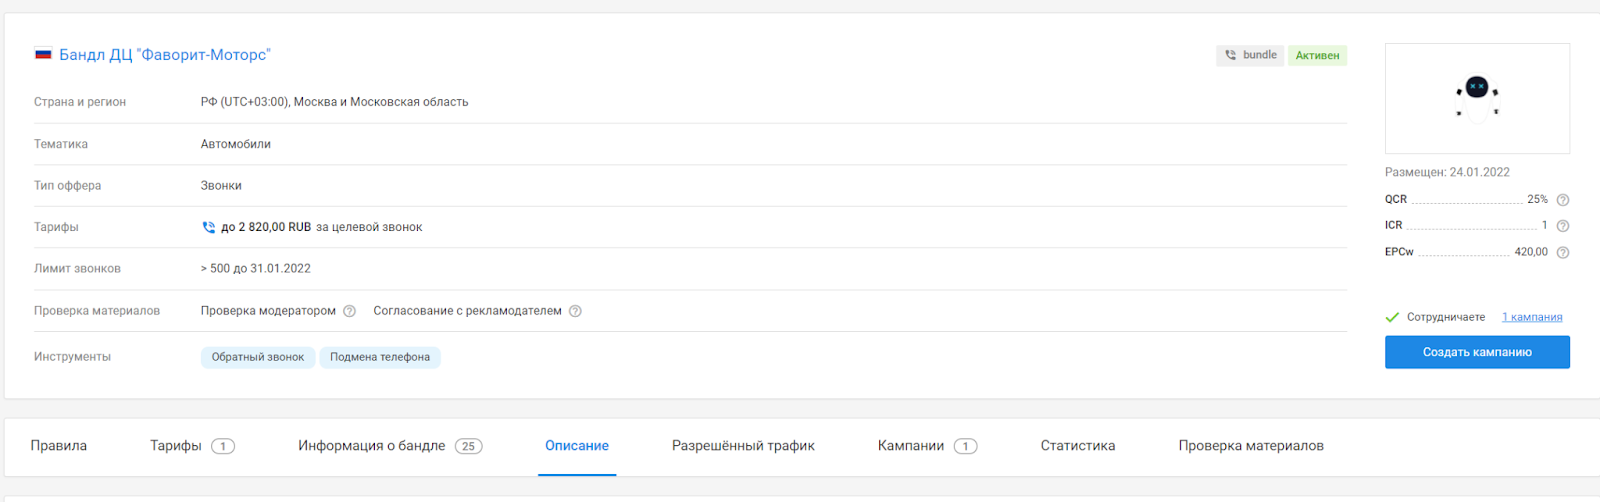Open the Проверка материалов tab

coord(1251,446)
